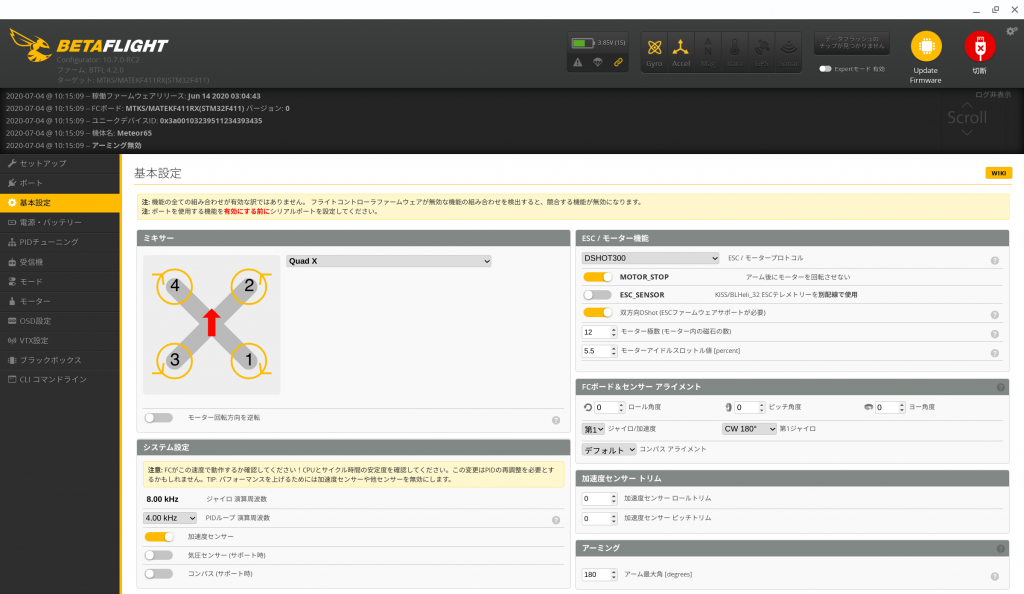Image resolution: width=1024 pixels, height=594 pixels.
Task: Click the link status icon
Action: [x=618, y=63]
